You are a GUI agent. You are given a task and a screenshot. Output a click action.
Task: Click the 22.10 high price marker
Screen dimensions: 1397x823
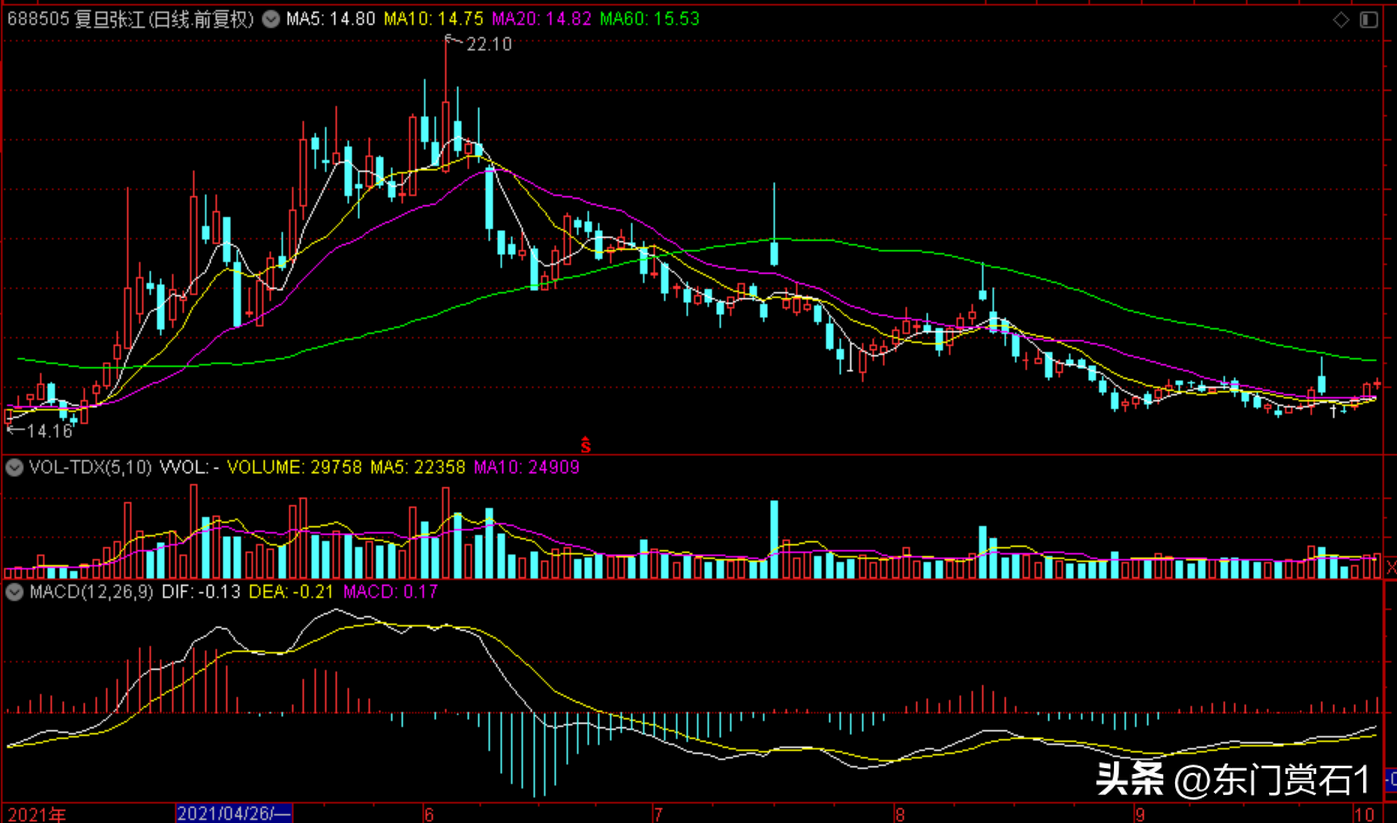pyautogui.click(x=487, y=44)
